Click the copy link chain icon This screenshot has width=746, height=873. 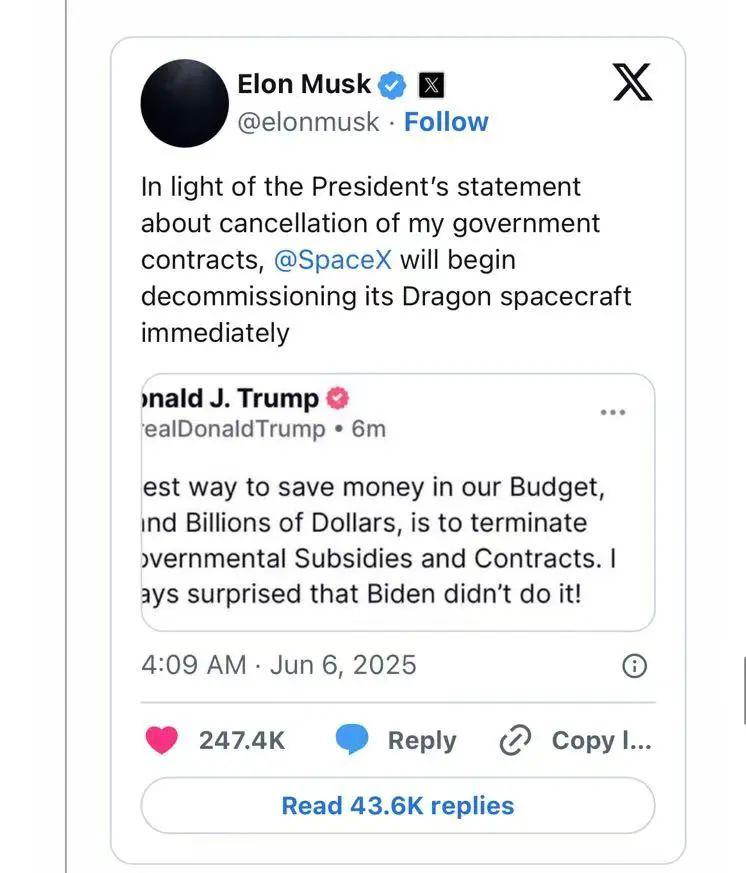514,740
